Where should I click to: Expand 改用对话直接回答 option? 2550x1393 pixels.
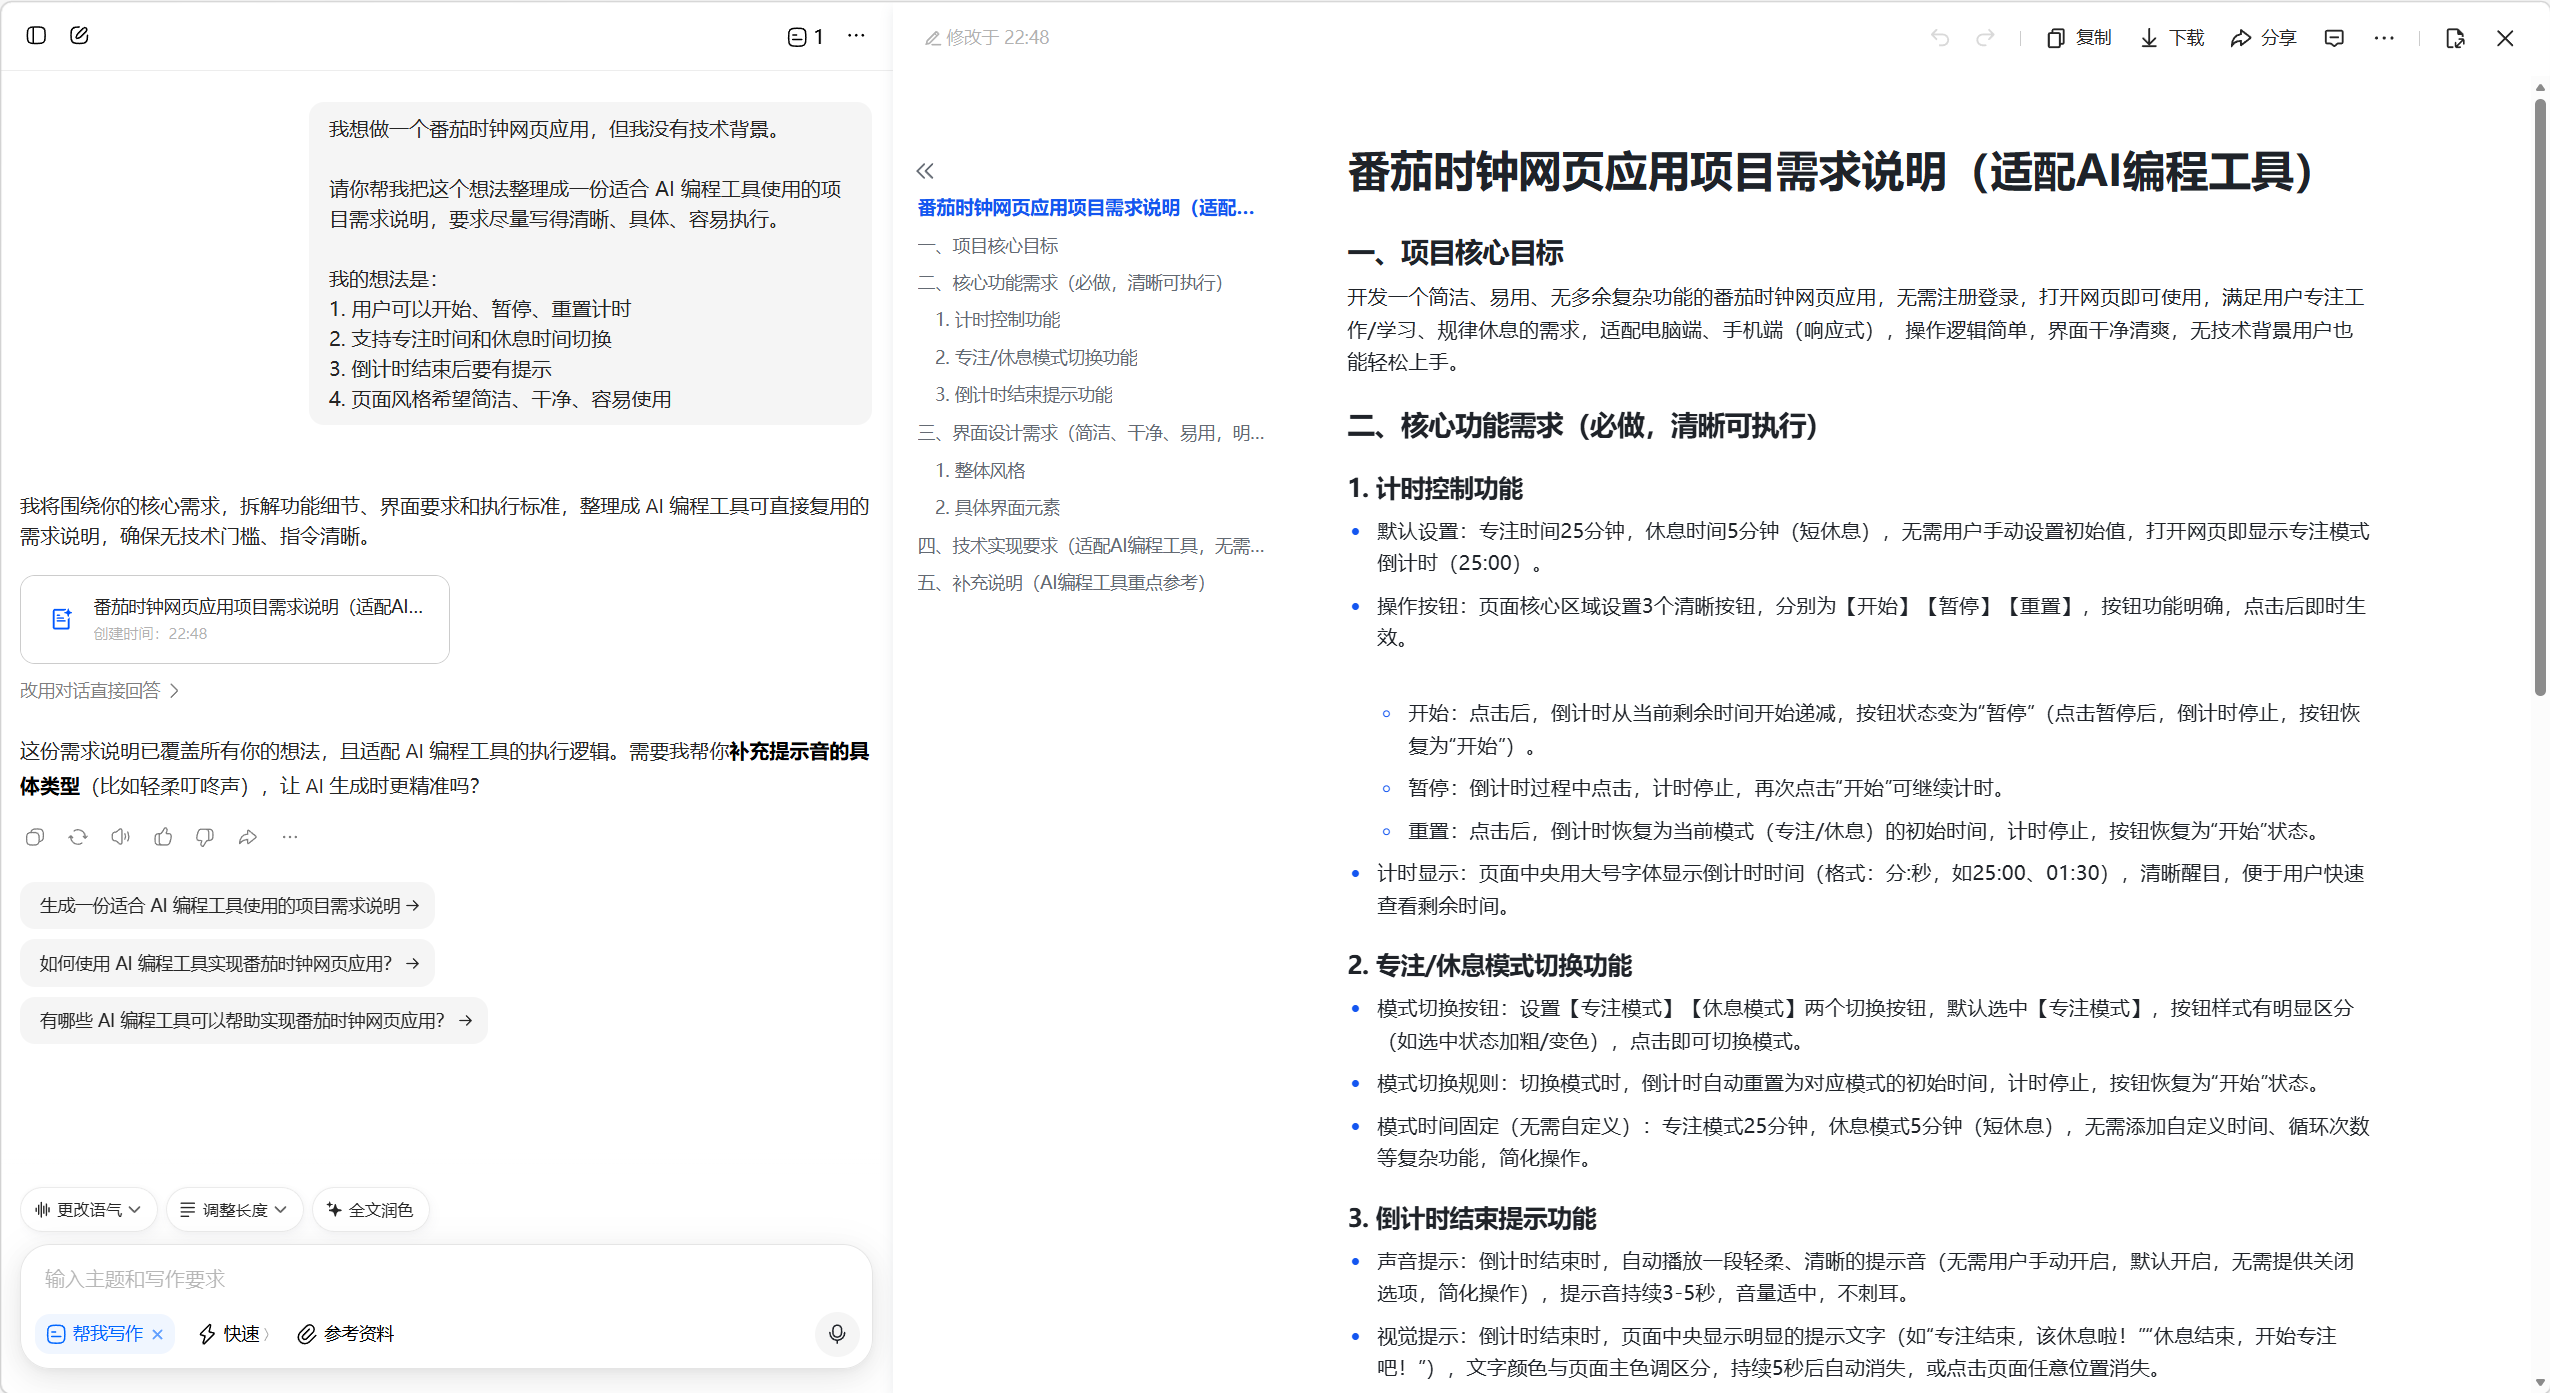point(99,691)
